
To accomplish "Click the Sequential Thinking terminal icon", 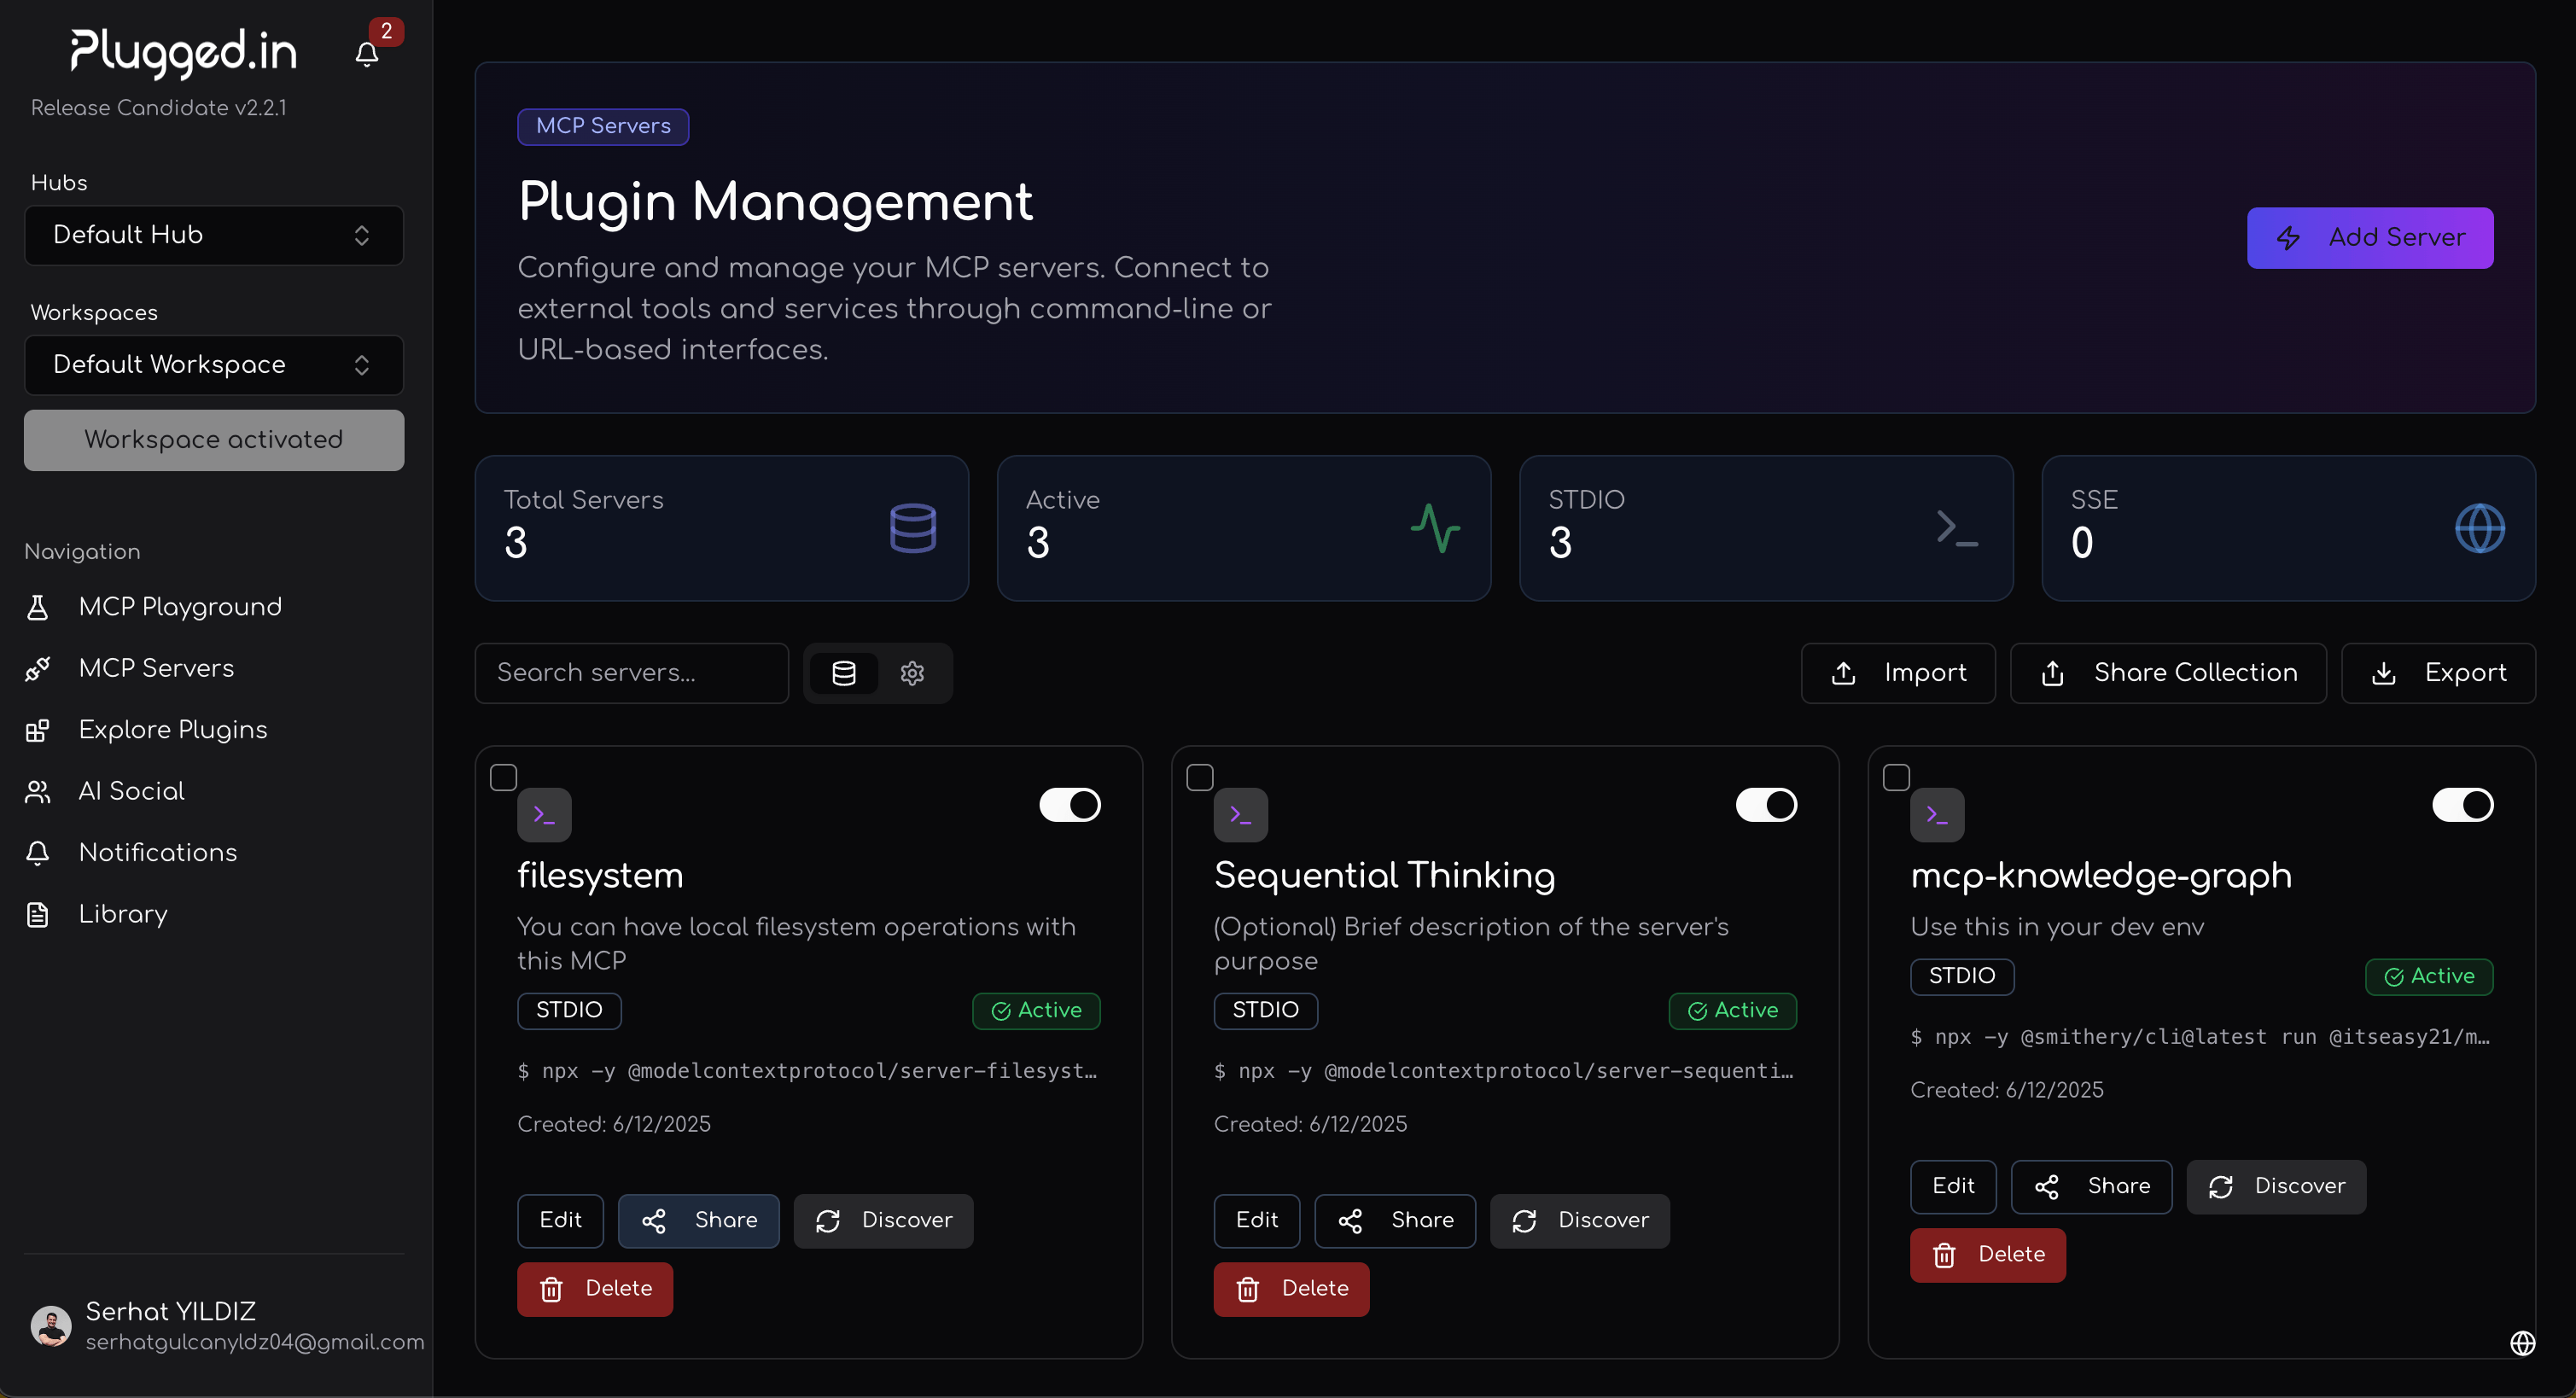I will pos(1241,815).
